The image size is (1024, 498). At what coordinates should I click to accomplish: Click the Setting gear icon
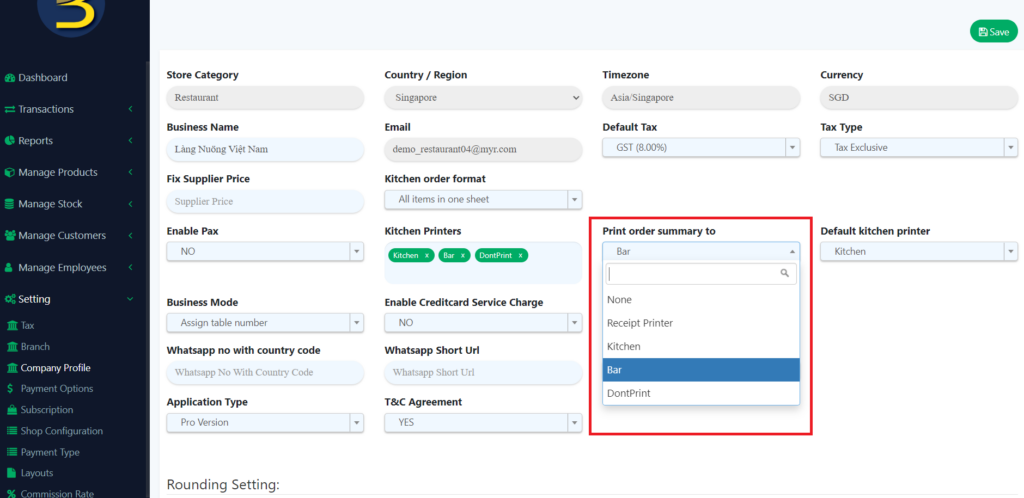[x=10, y=299]
